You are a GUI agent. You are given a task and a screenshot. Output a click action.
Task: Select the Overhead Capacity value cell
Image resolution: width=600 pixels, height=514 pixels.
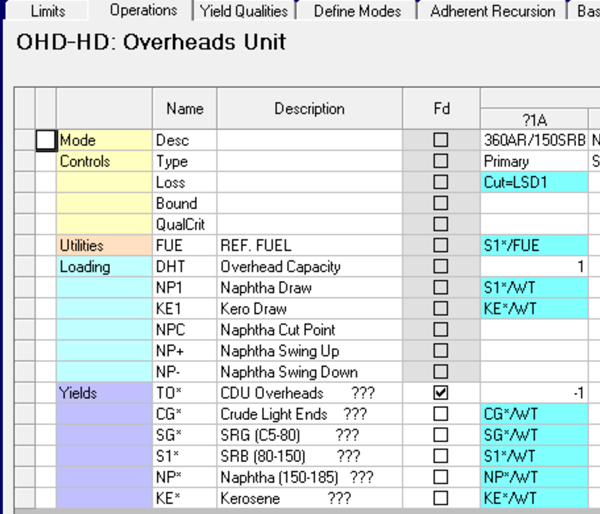(x=534, y=267)
